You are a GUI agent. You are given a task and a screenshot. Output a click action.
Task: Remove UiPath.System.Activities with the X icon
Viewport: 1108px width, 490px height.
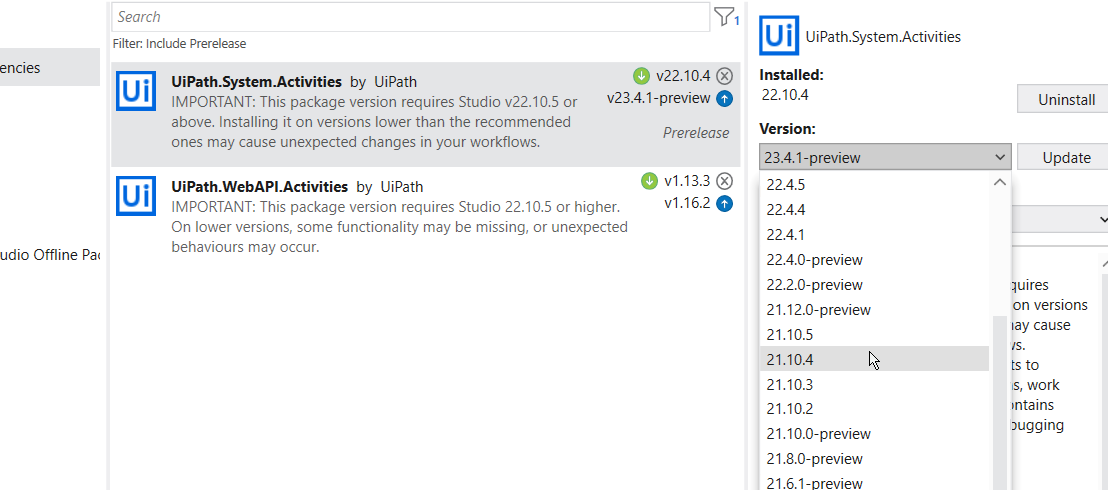(724, 76)
